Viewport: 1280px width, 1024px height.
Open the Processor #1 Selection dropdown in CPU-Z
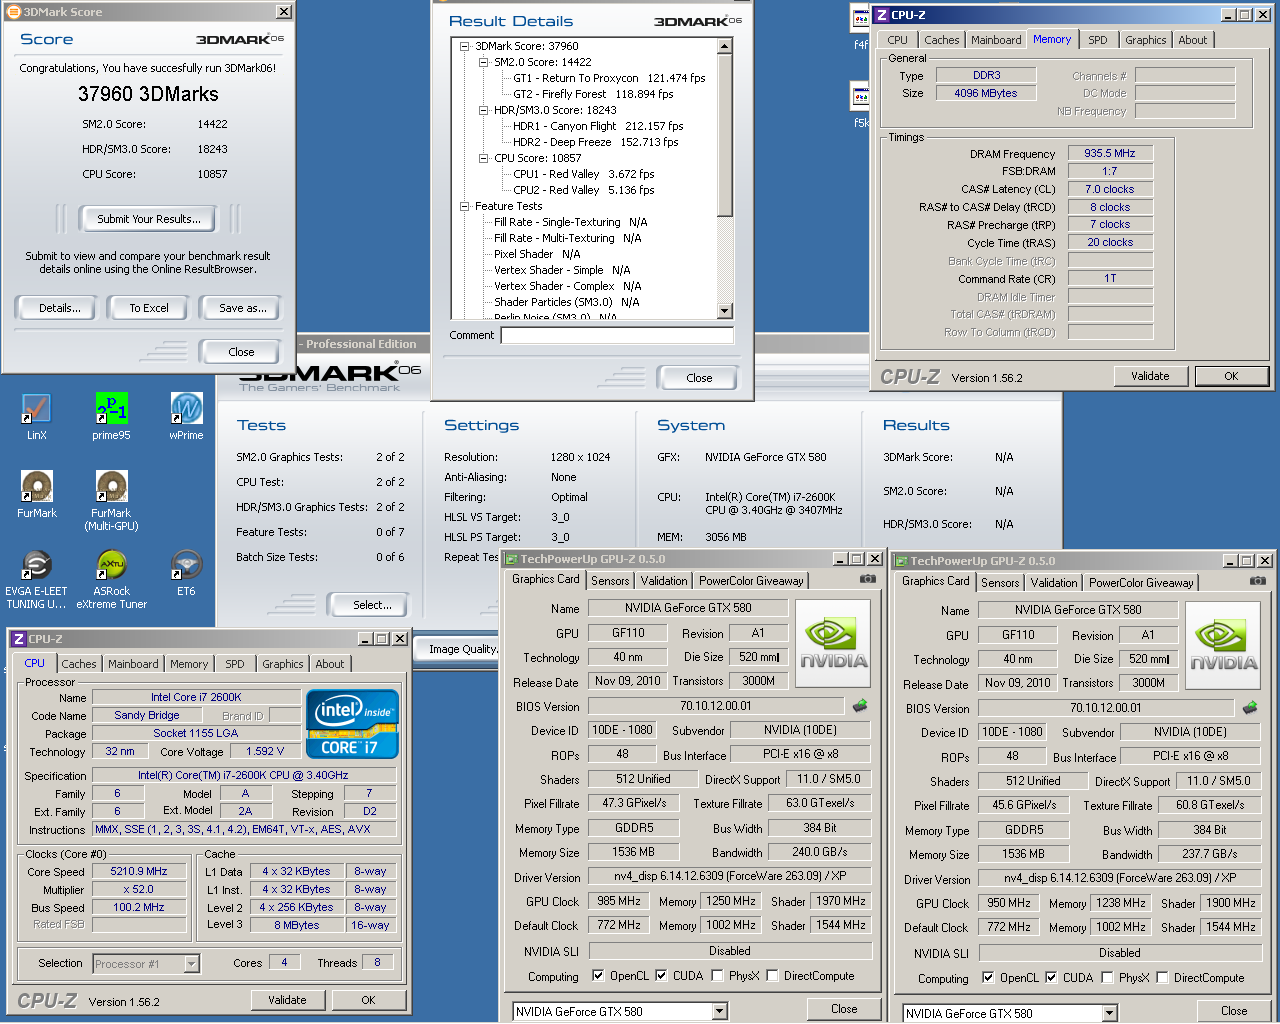click(x=191, y=964)
